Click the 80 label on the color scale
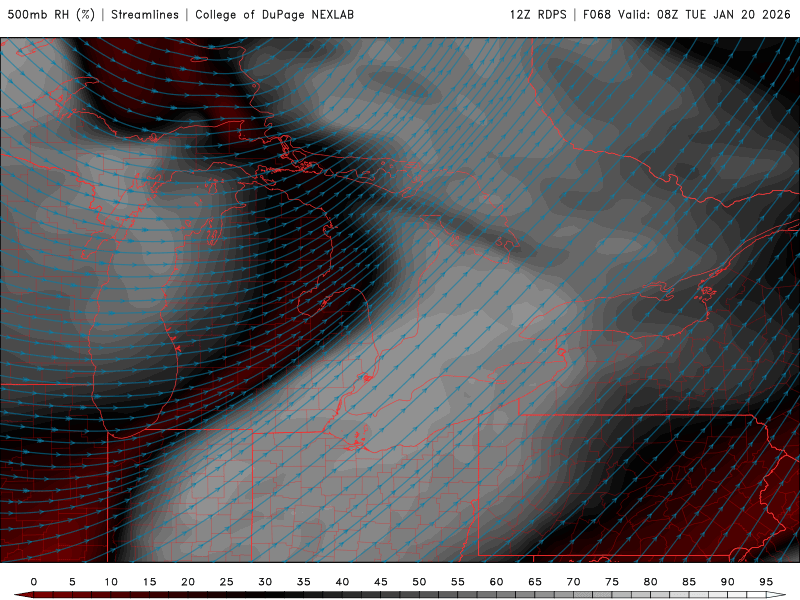Image resolution: width=800 pixels, height=600 pixels. [x=651, y=582]
